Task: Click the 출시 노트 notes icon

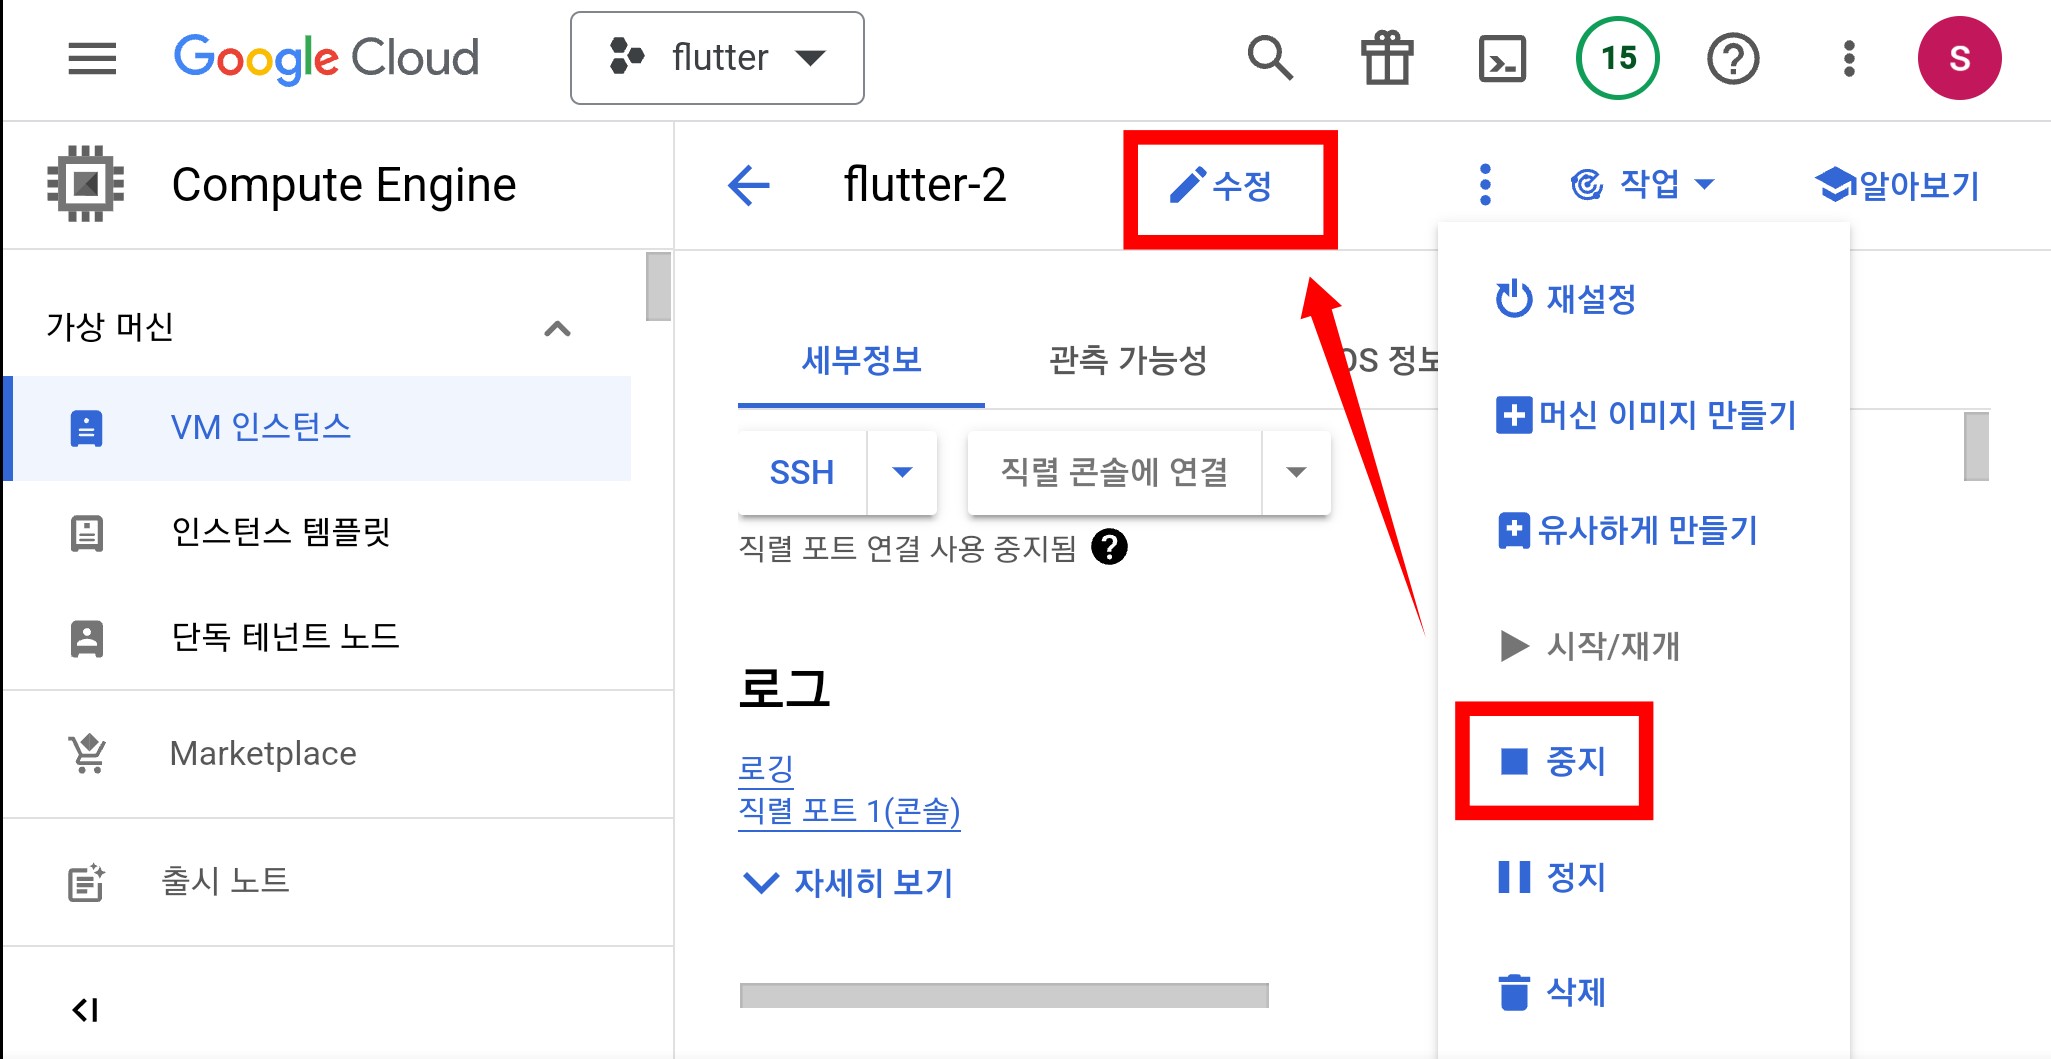Action: tap(86, 882)
